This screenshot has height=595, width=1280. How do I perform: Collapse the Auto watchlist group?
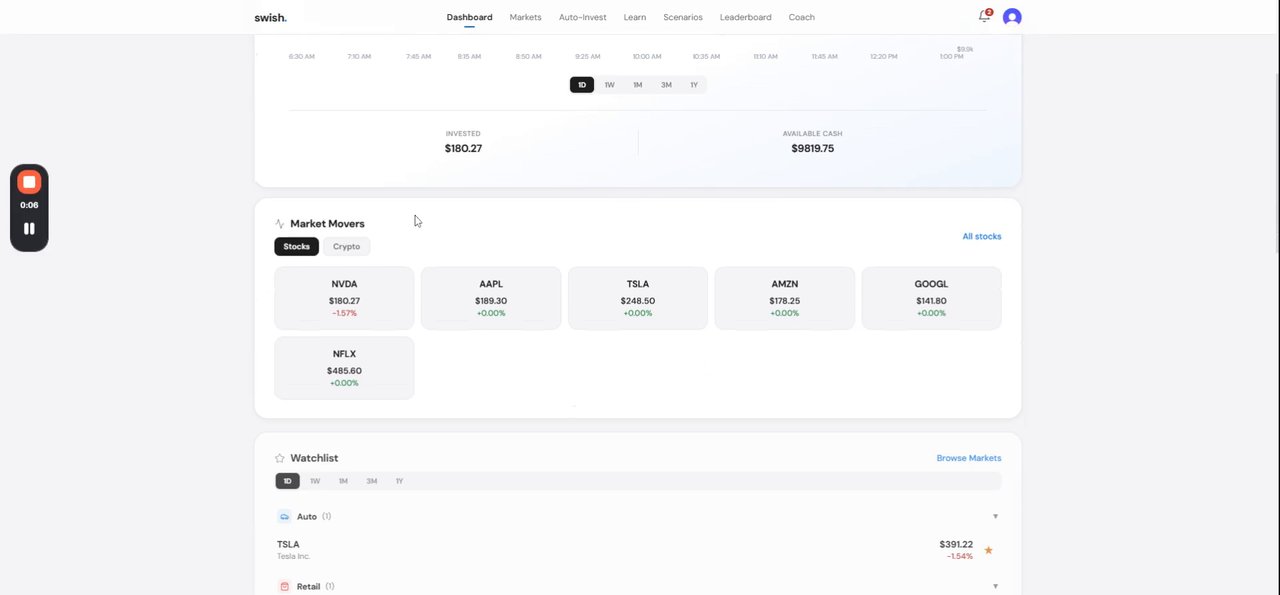pos(995,517)
